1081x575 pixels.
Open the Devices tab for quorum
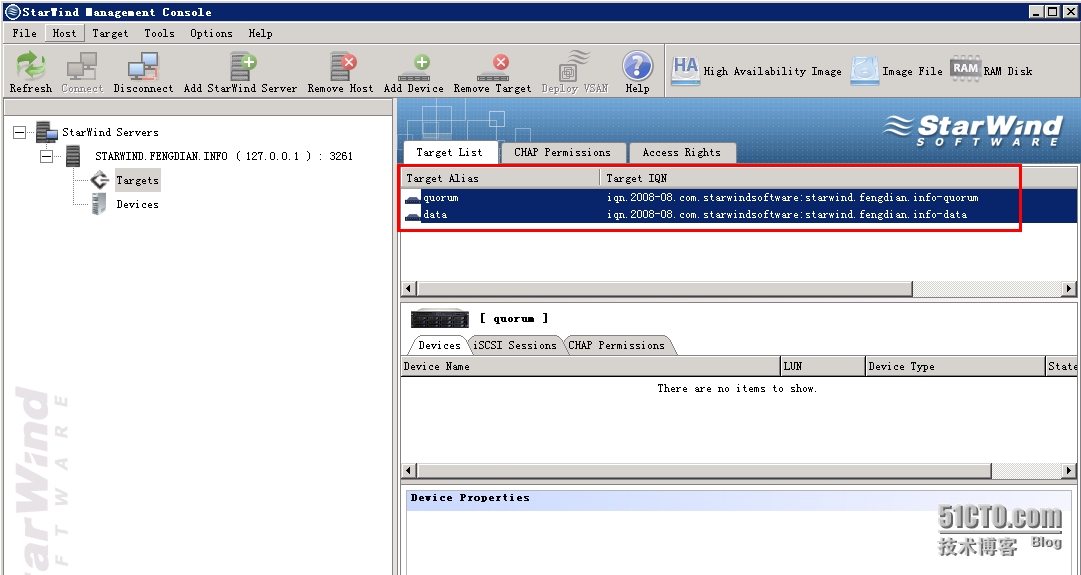pos(439,345)
